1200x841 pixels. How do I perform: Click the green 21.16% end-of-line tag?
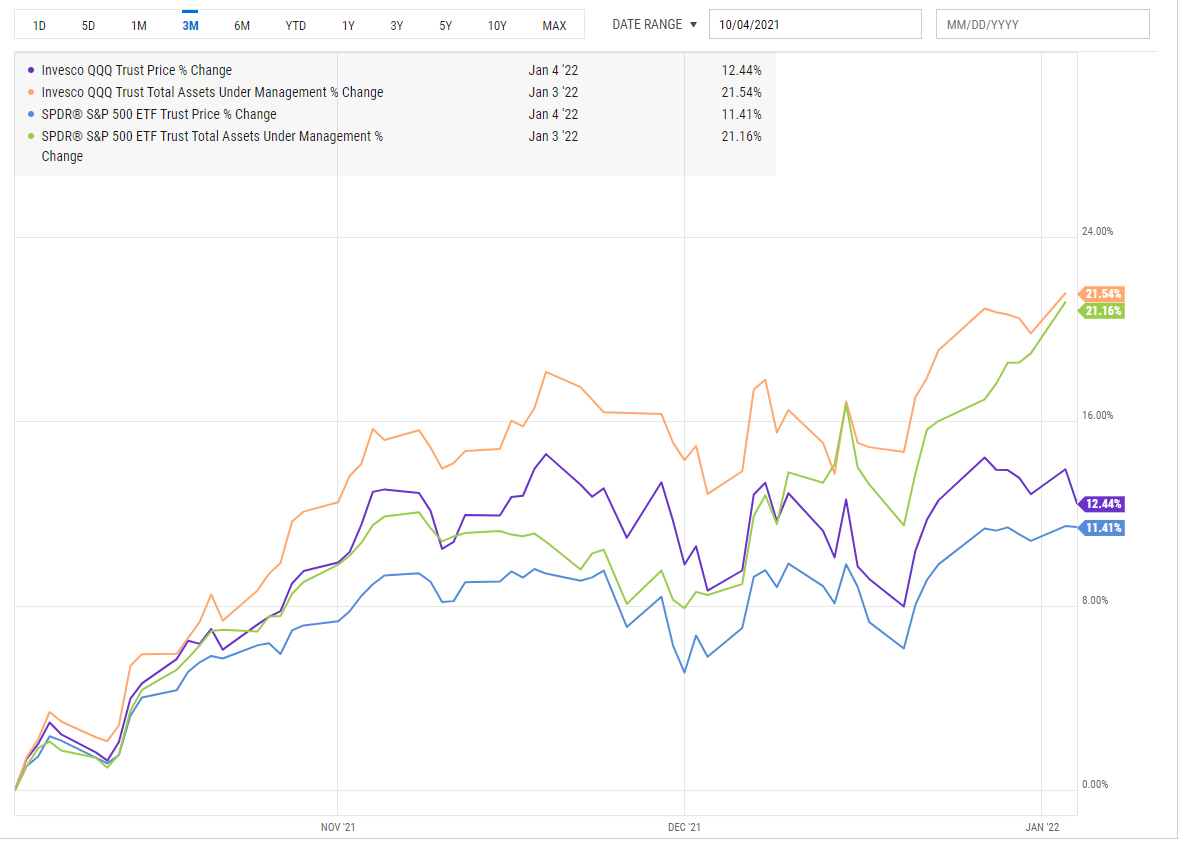point(1102,311)
